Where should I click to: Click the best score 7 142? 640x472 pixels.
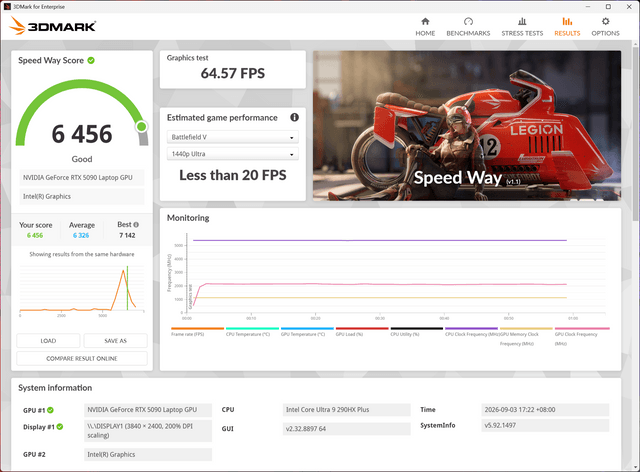[x=127, y=235]
